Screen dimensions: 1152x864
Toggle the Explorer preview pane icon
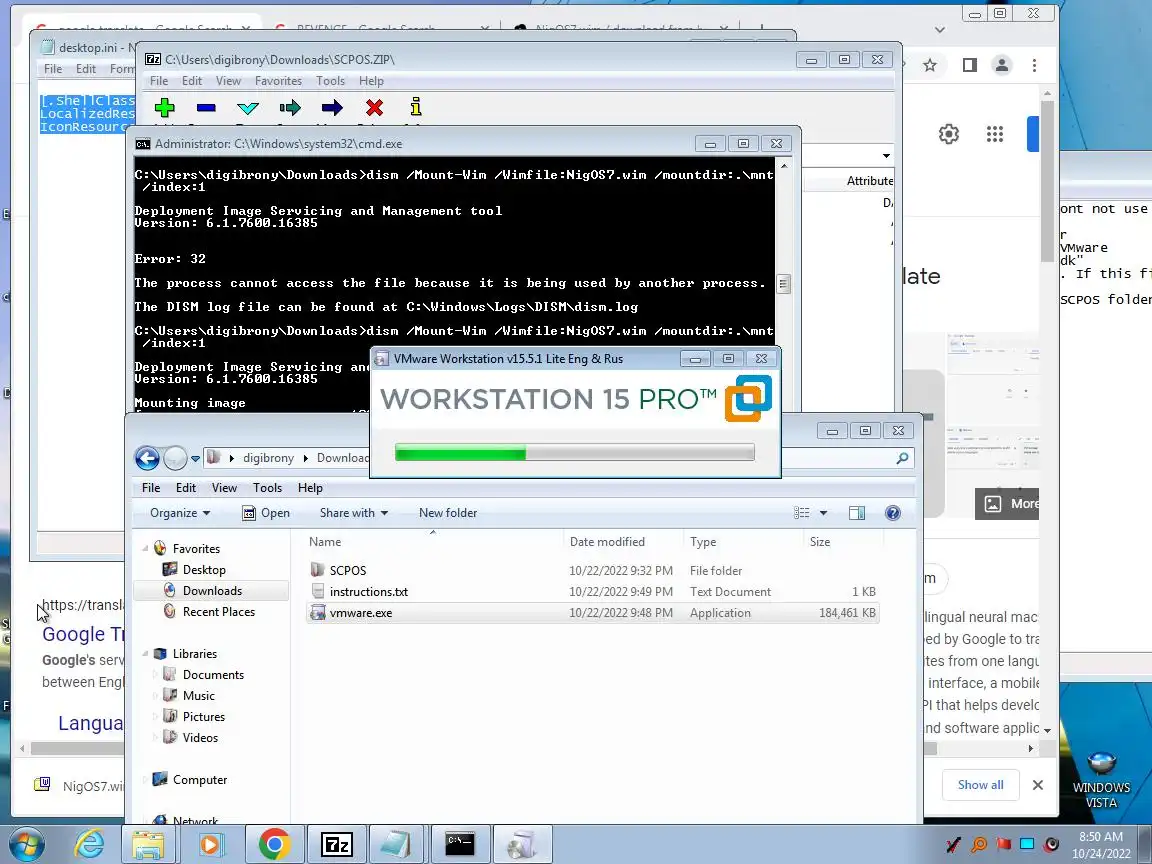pyautogui.click(x=857, y=513)
